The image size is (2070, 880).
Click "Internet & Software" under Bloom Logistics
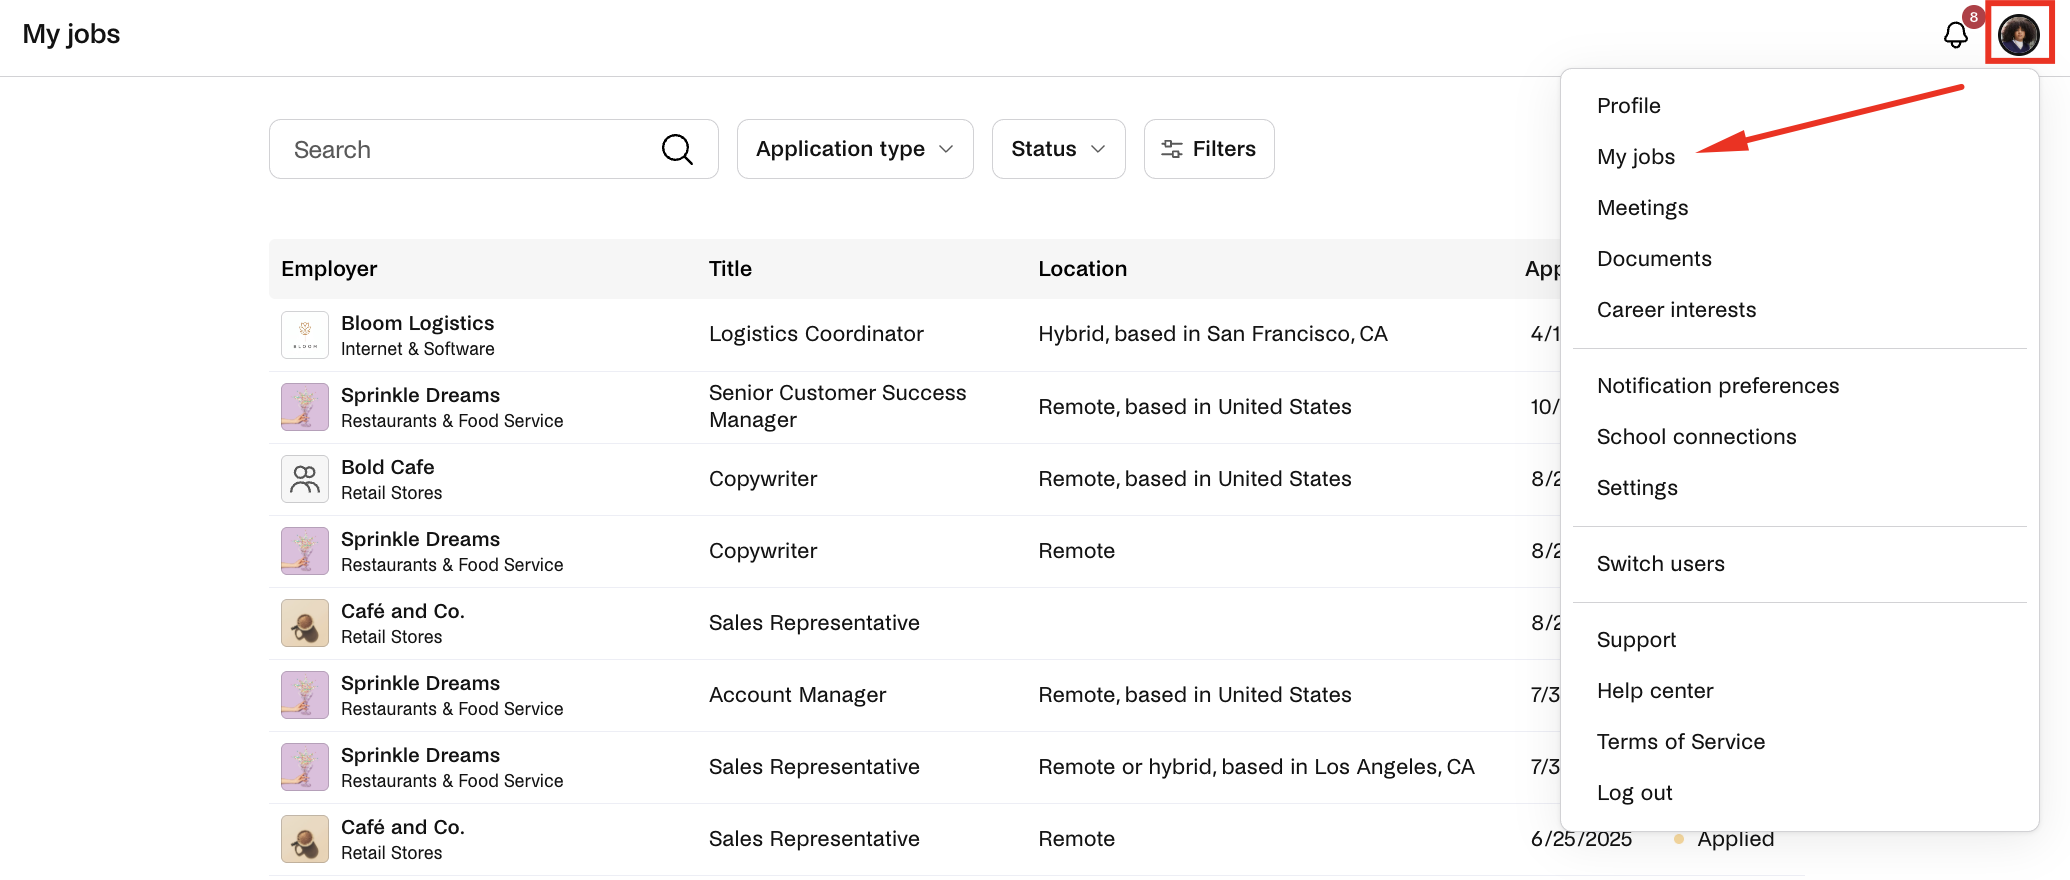pos(417,349)
